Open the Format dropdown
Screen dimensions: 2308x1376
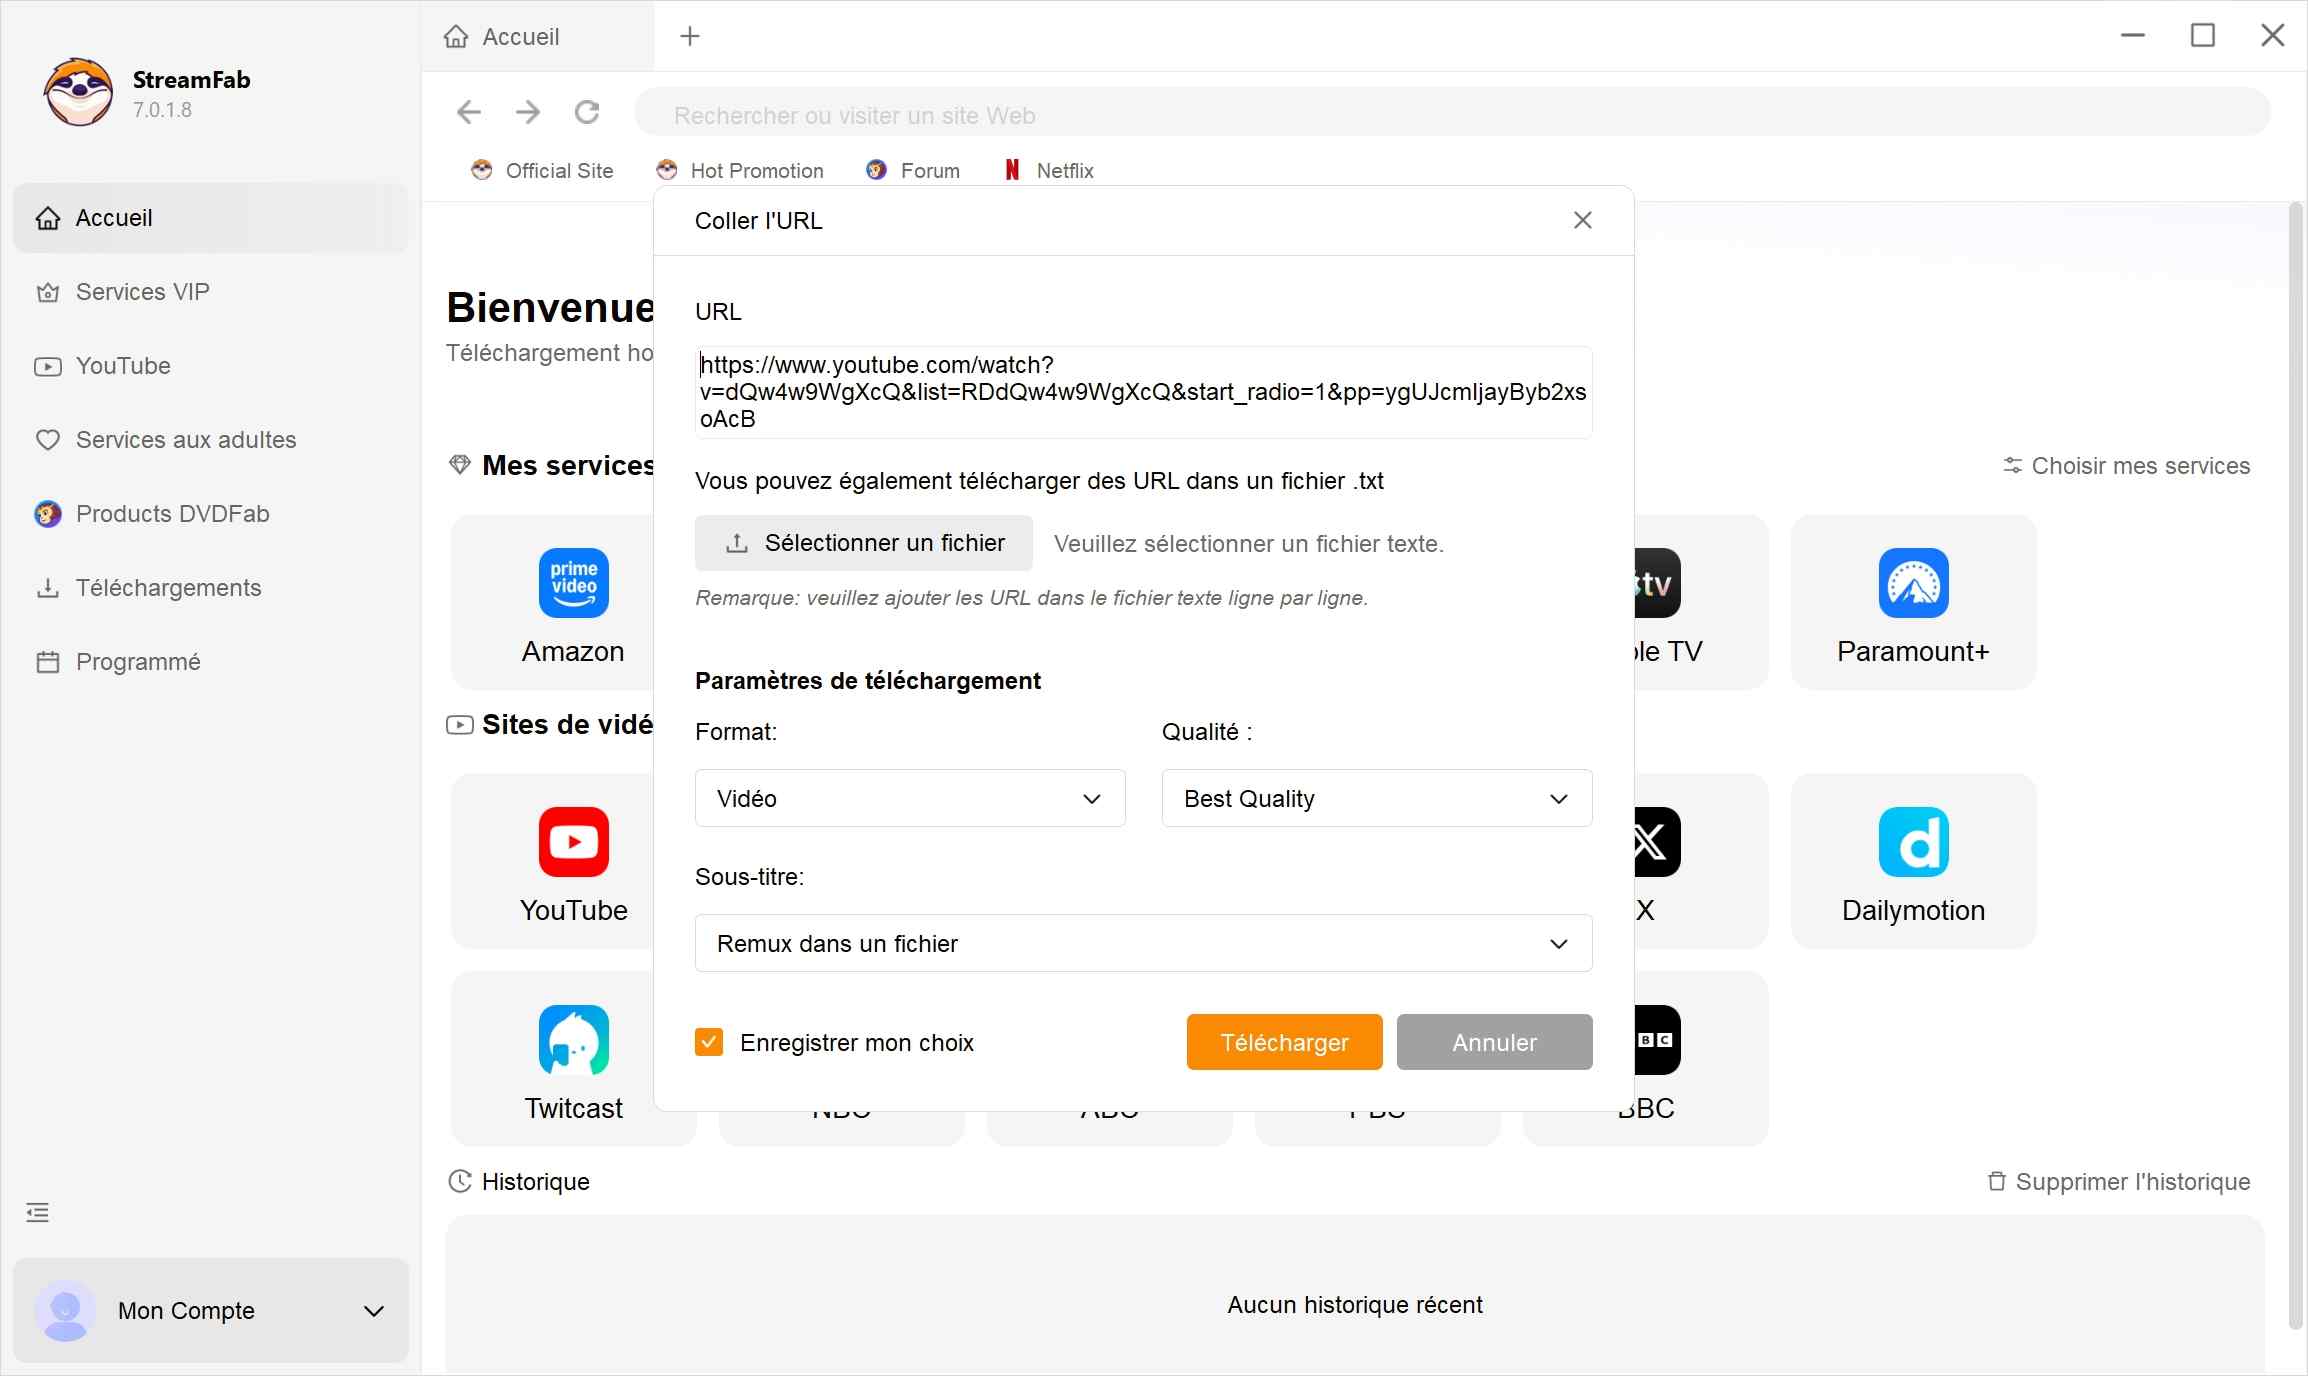pyautogui.click(x=909, y=798)
